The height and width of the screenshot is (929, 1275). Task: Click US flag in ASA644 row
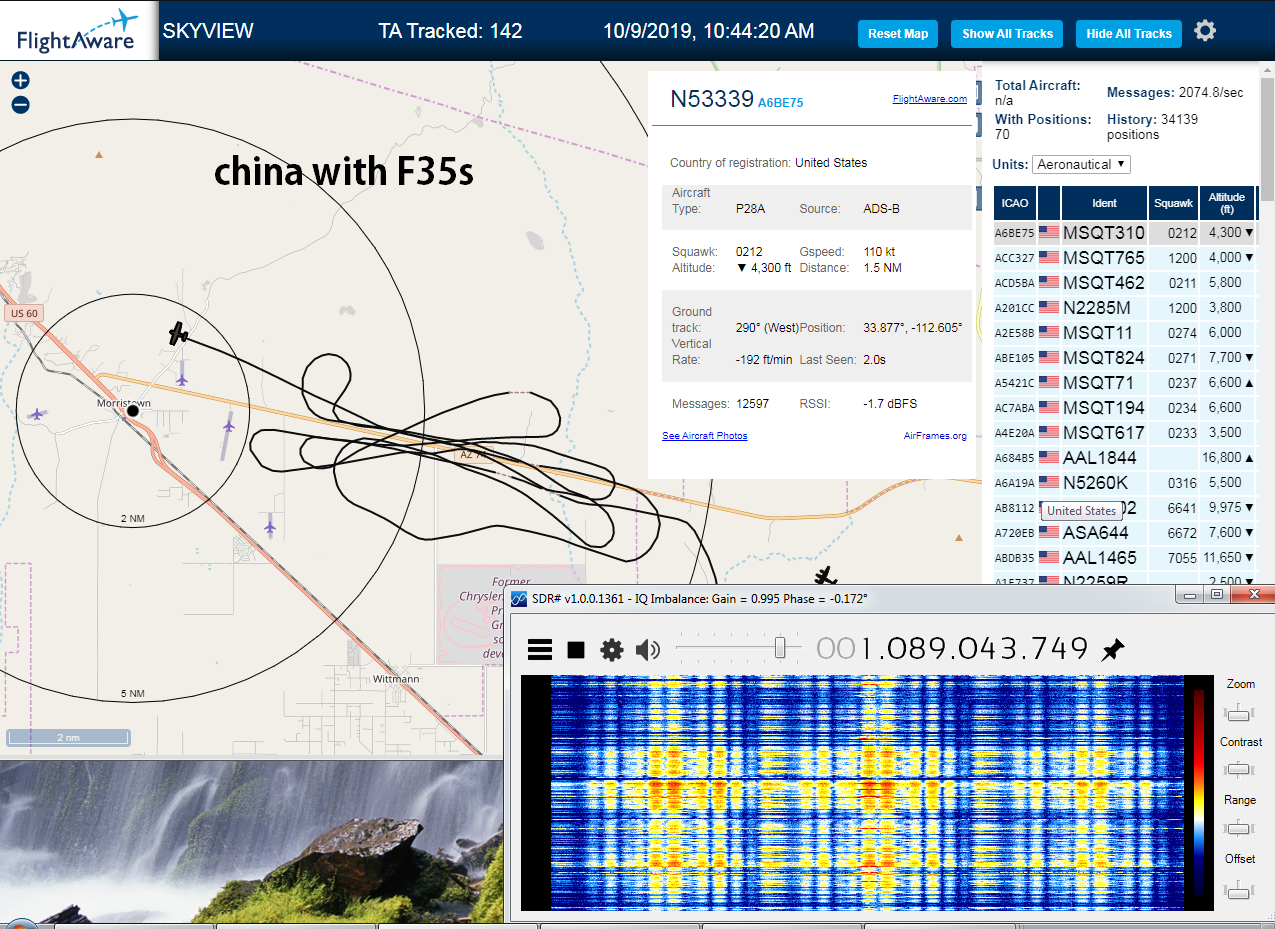pos(1049,533)
